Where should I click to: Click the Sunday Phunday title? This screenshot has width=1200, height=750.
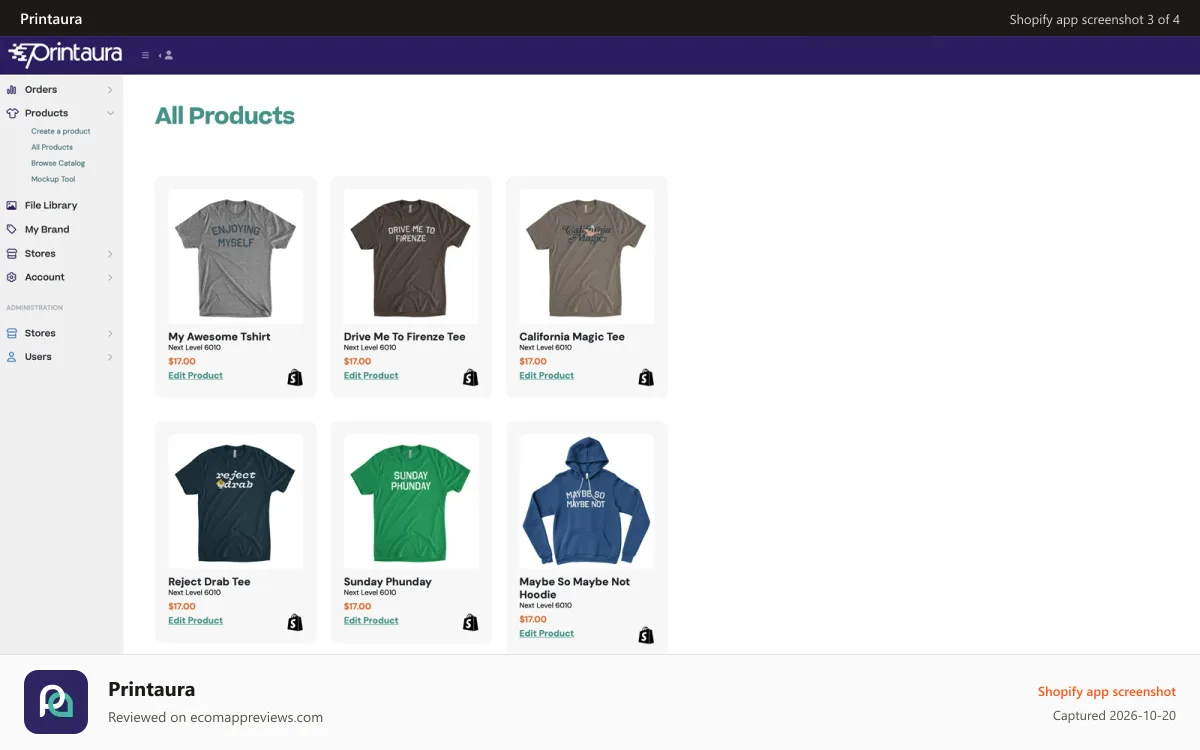388,582
